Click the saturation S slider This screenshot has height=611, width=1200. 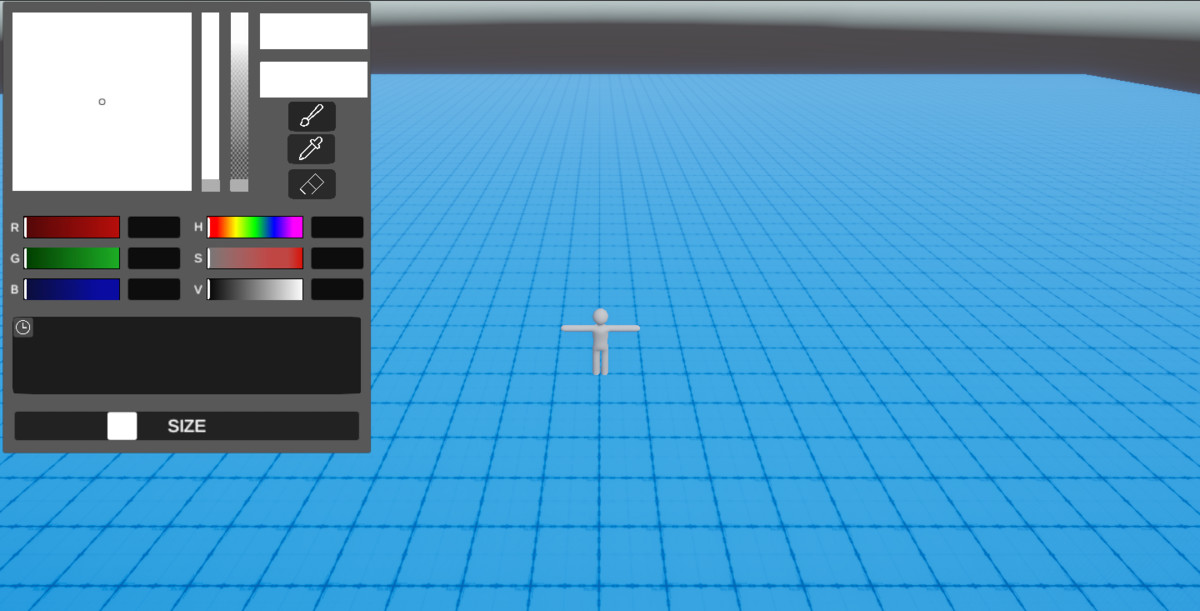pyautogui.click(x=255, y=258)
